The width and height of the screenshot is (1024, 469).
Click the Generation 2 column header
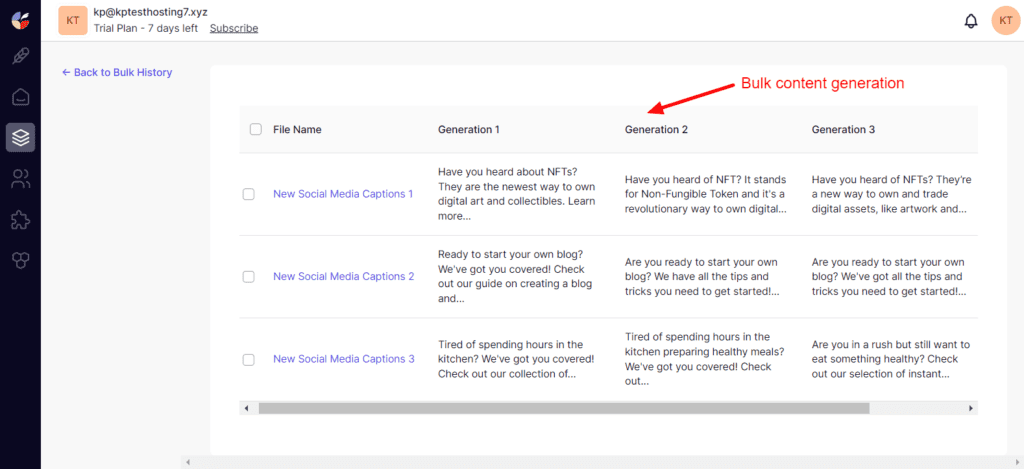point(656,129)
